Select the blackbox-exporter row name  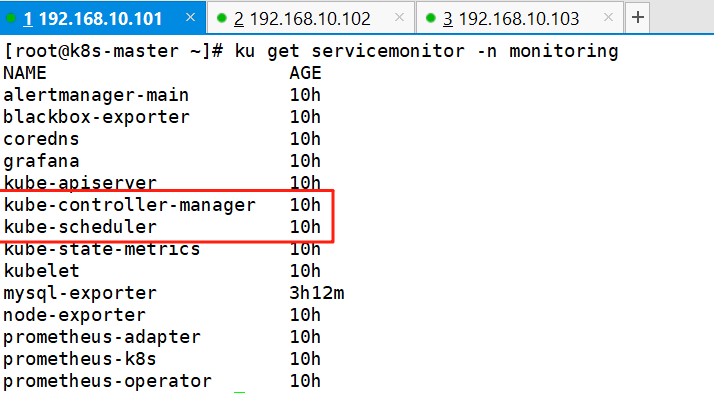pyautogui.click(x=96, y=117)
